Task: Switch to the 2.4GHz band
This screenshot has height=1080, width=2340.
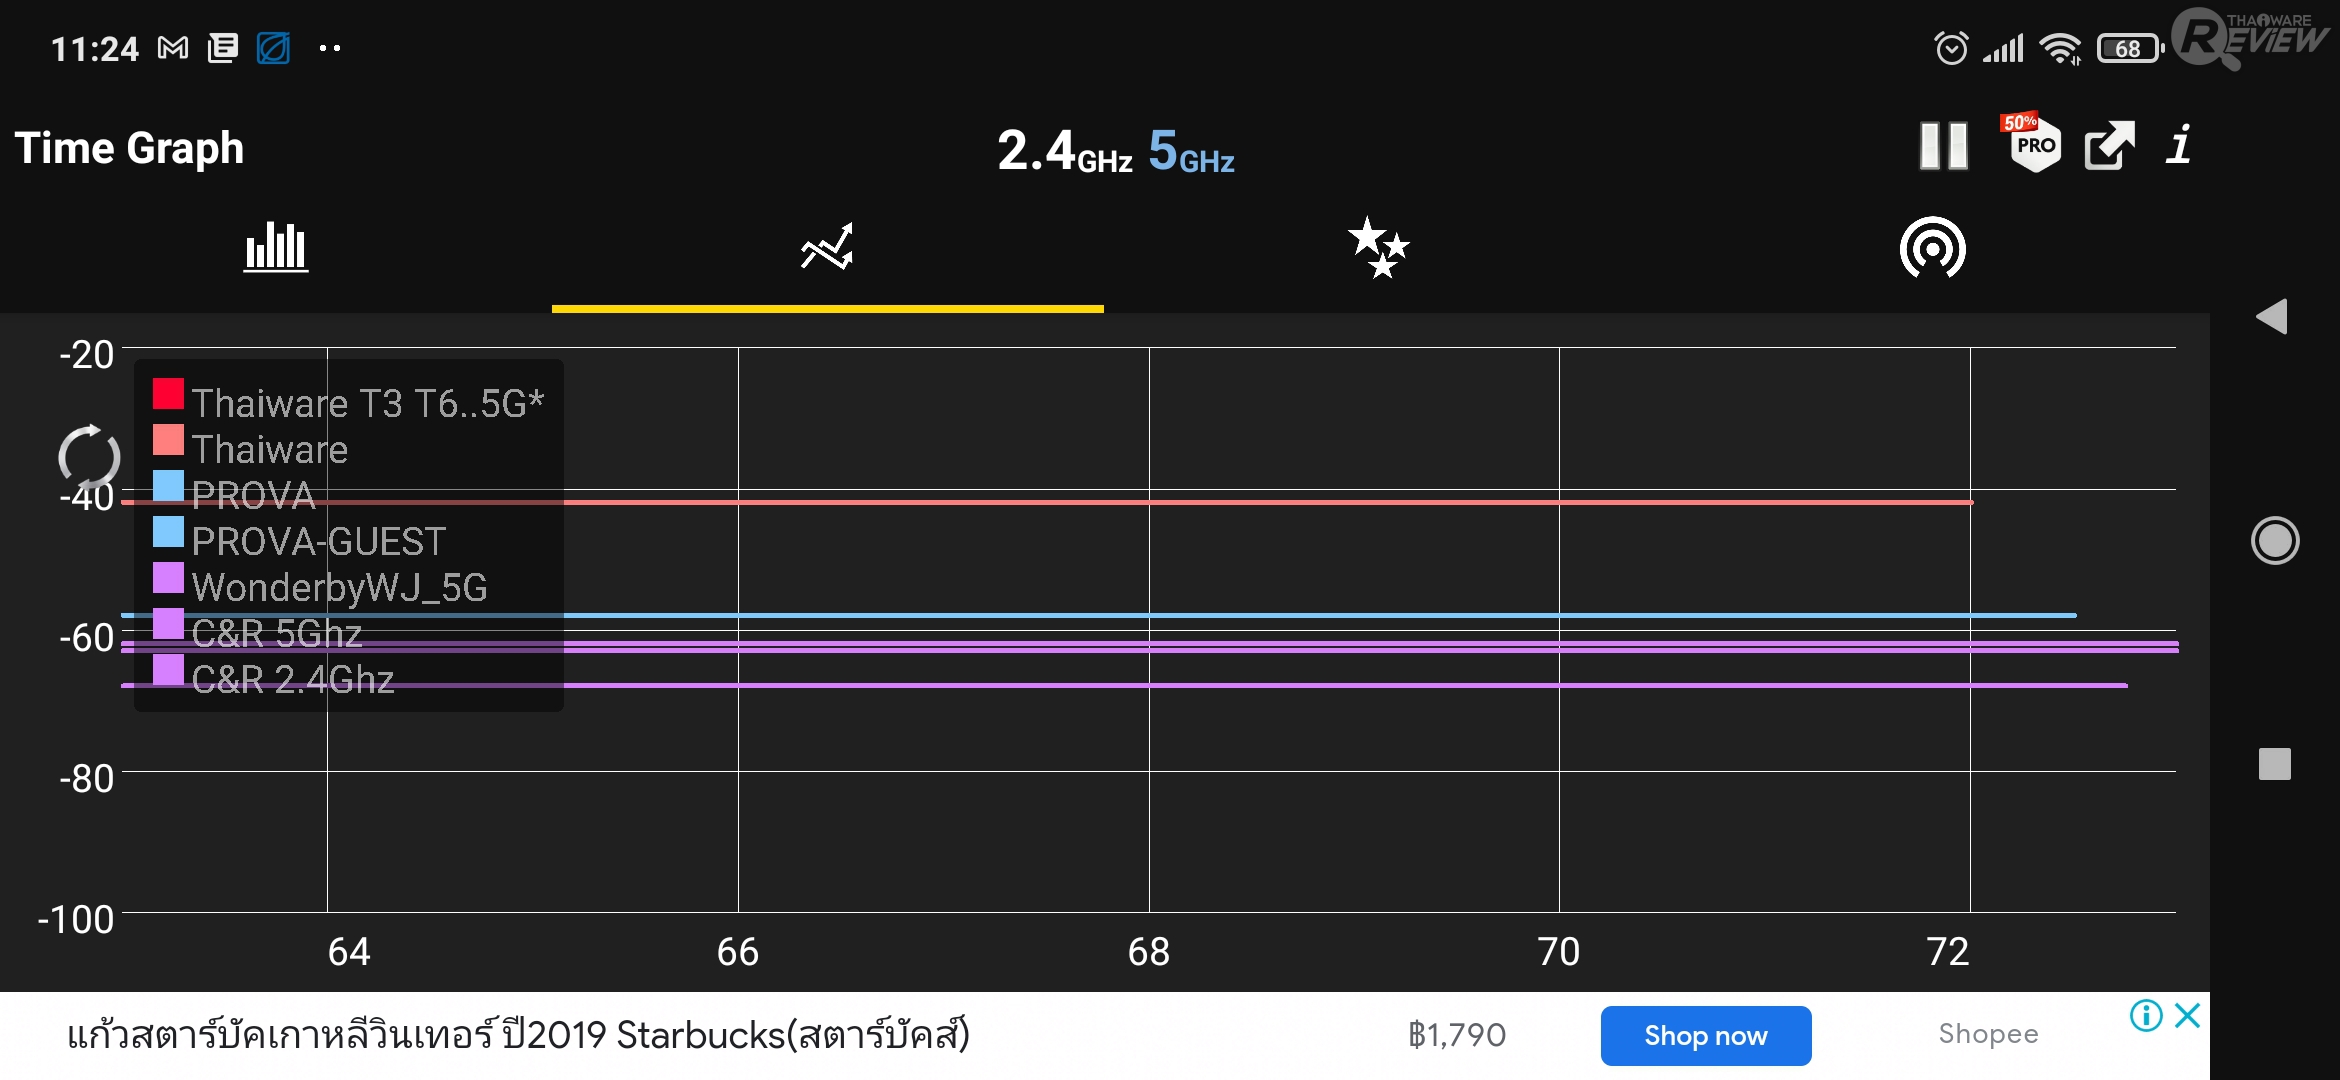Action: click(x=1064, y=152)
